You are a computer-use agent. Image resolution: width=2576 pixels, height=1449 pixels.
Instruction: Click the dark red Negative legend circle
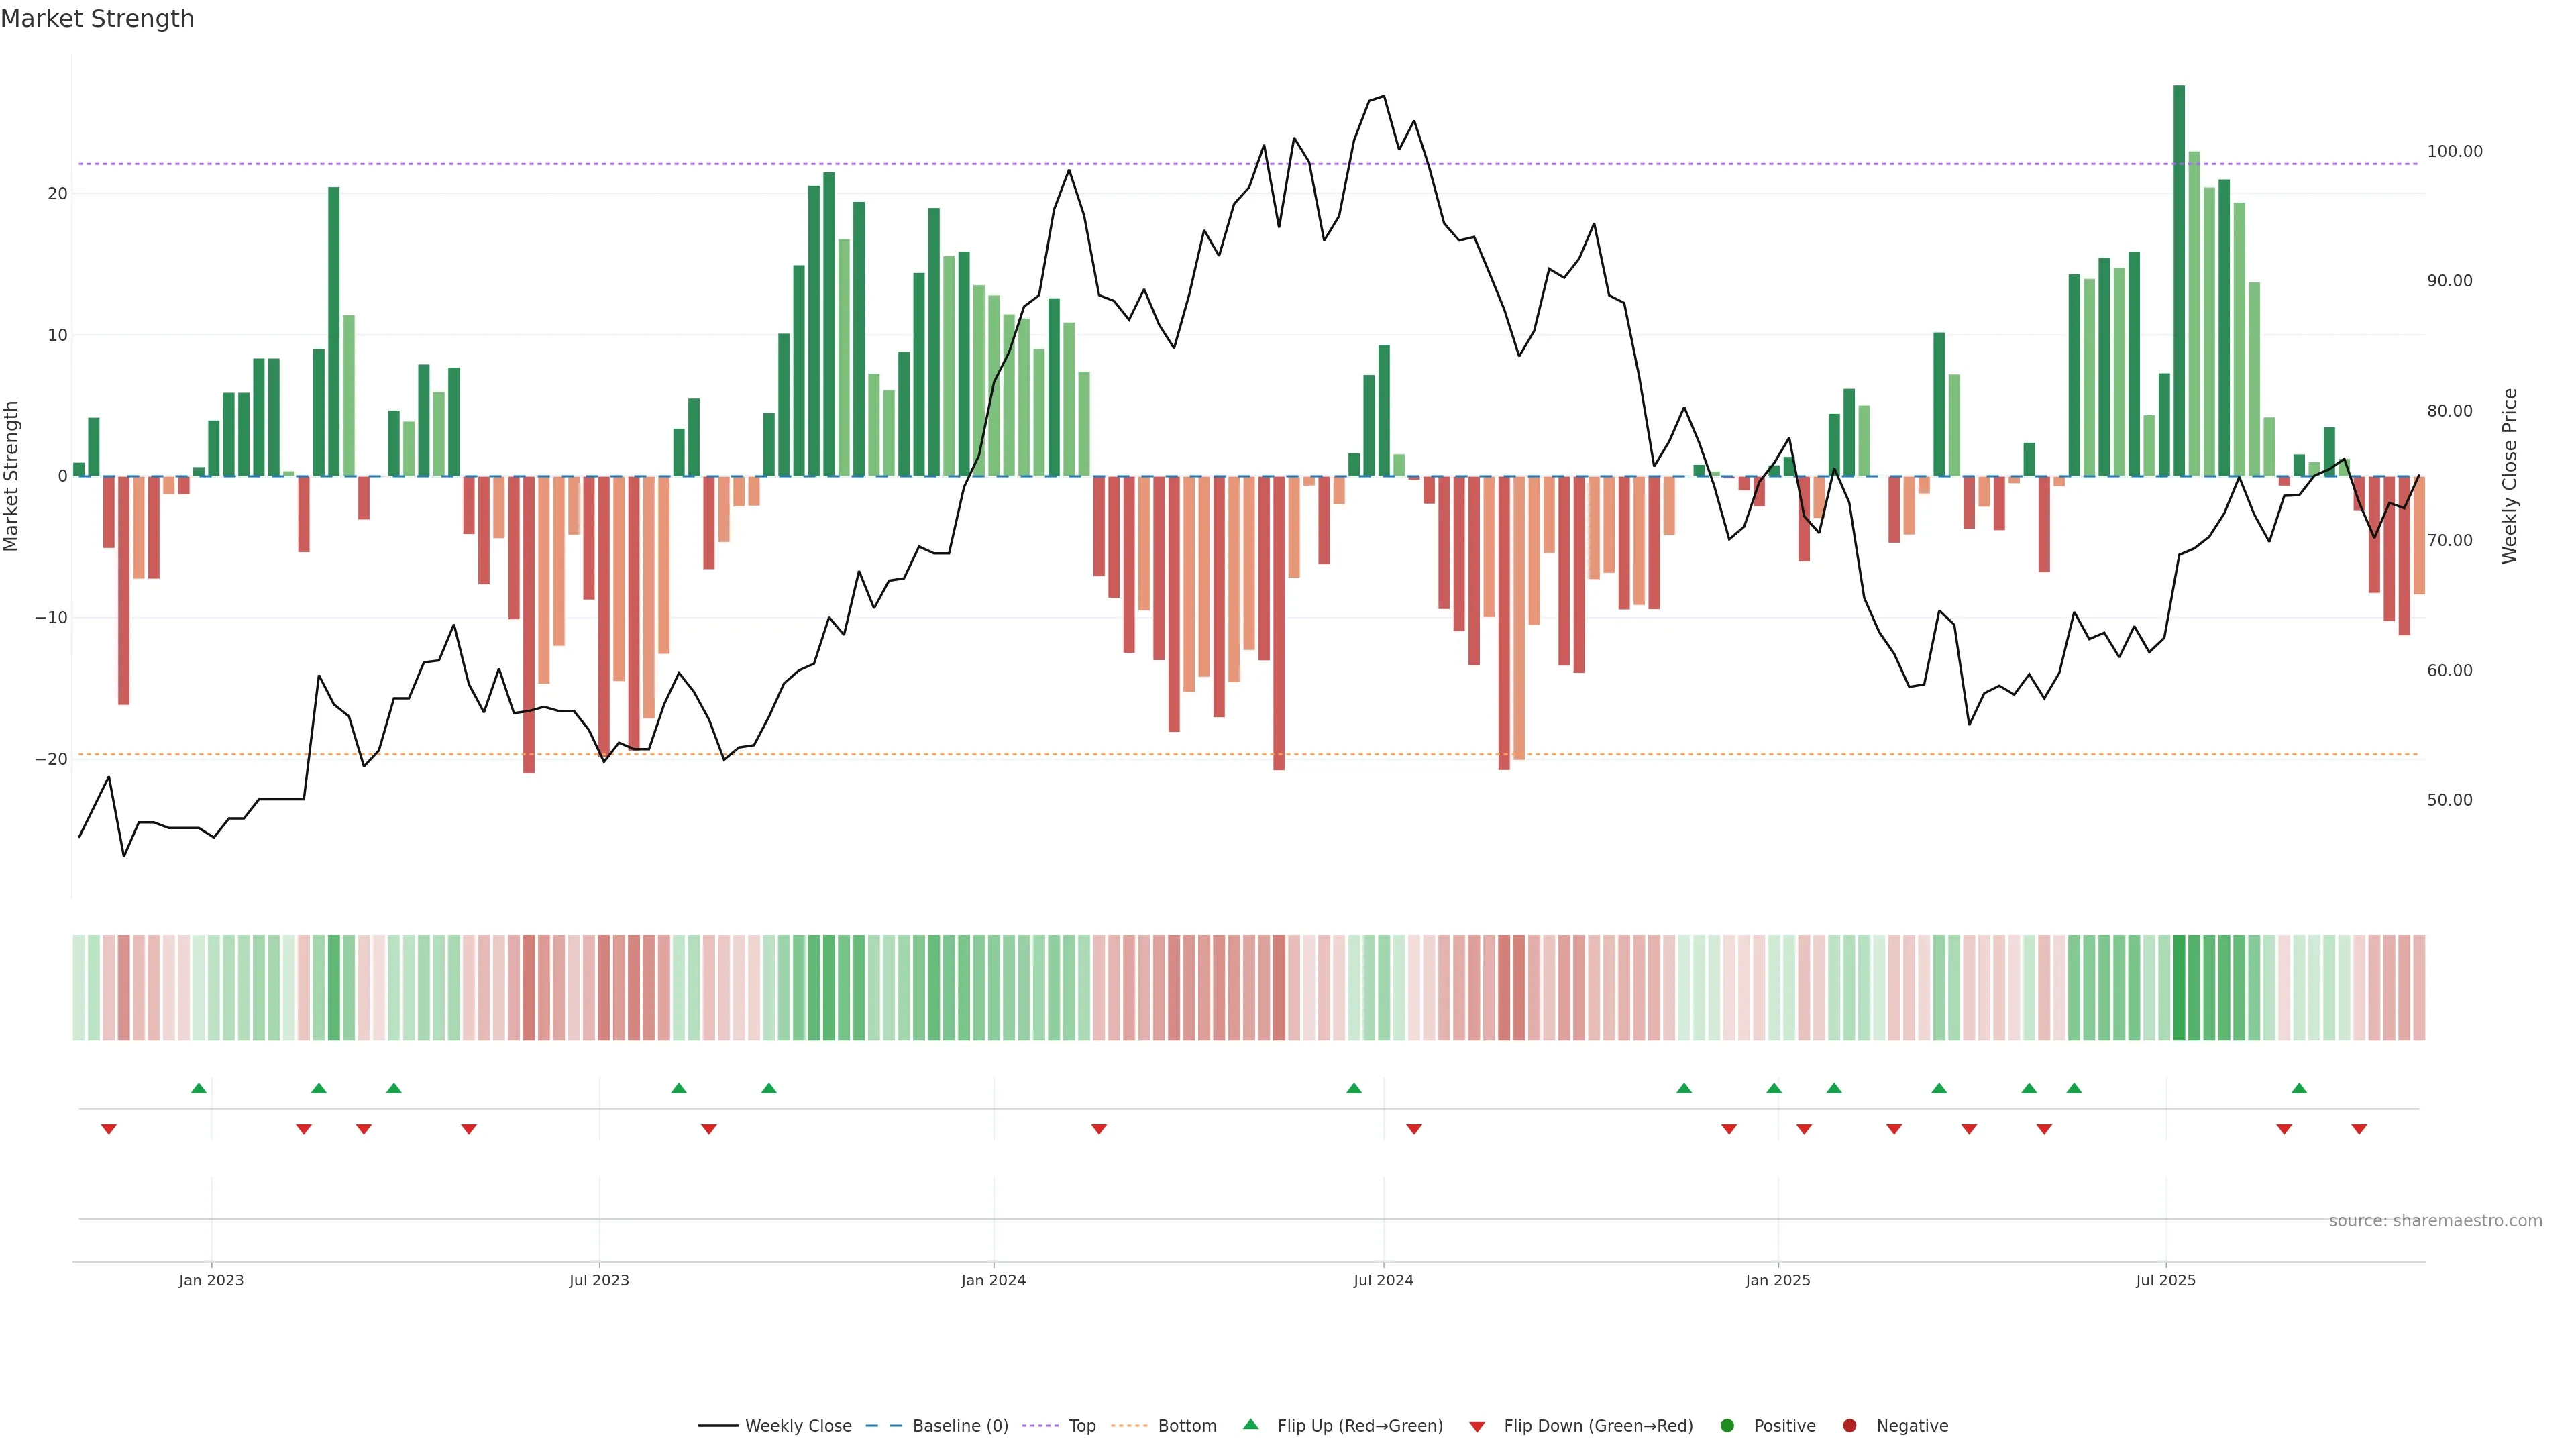tap(1849, 1425)
